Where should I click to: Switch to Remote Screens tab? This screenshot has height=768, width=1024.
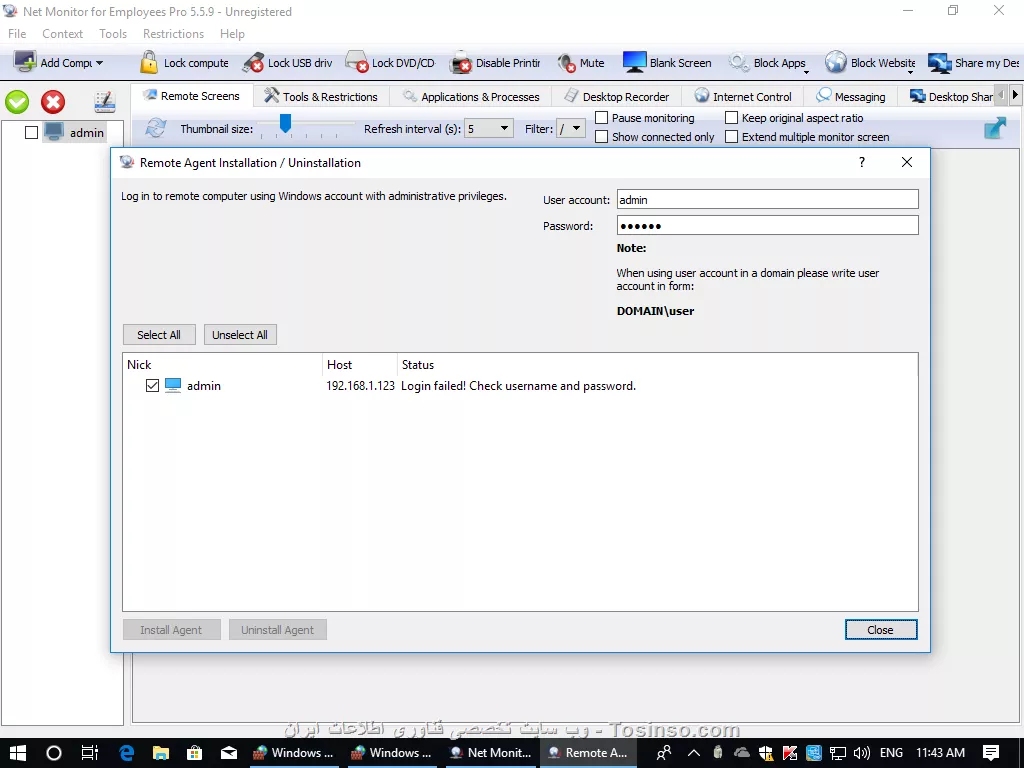tap(192, 96)
